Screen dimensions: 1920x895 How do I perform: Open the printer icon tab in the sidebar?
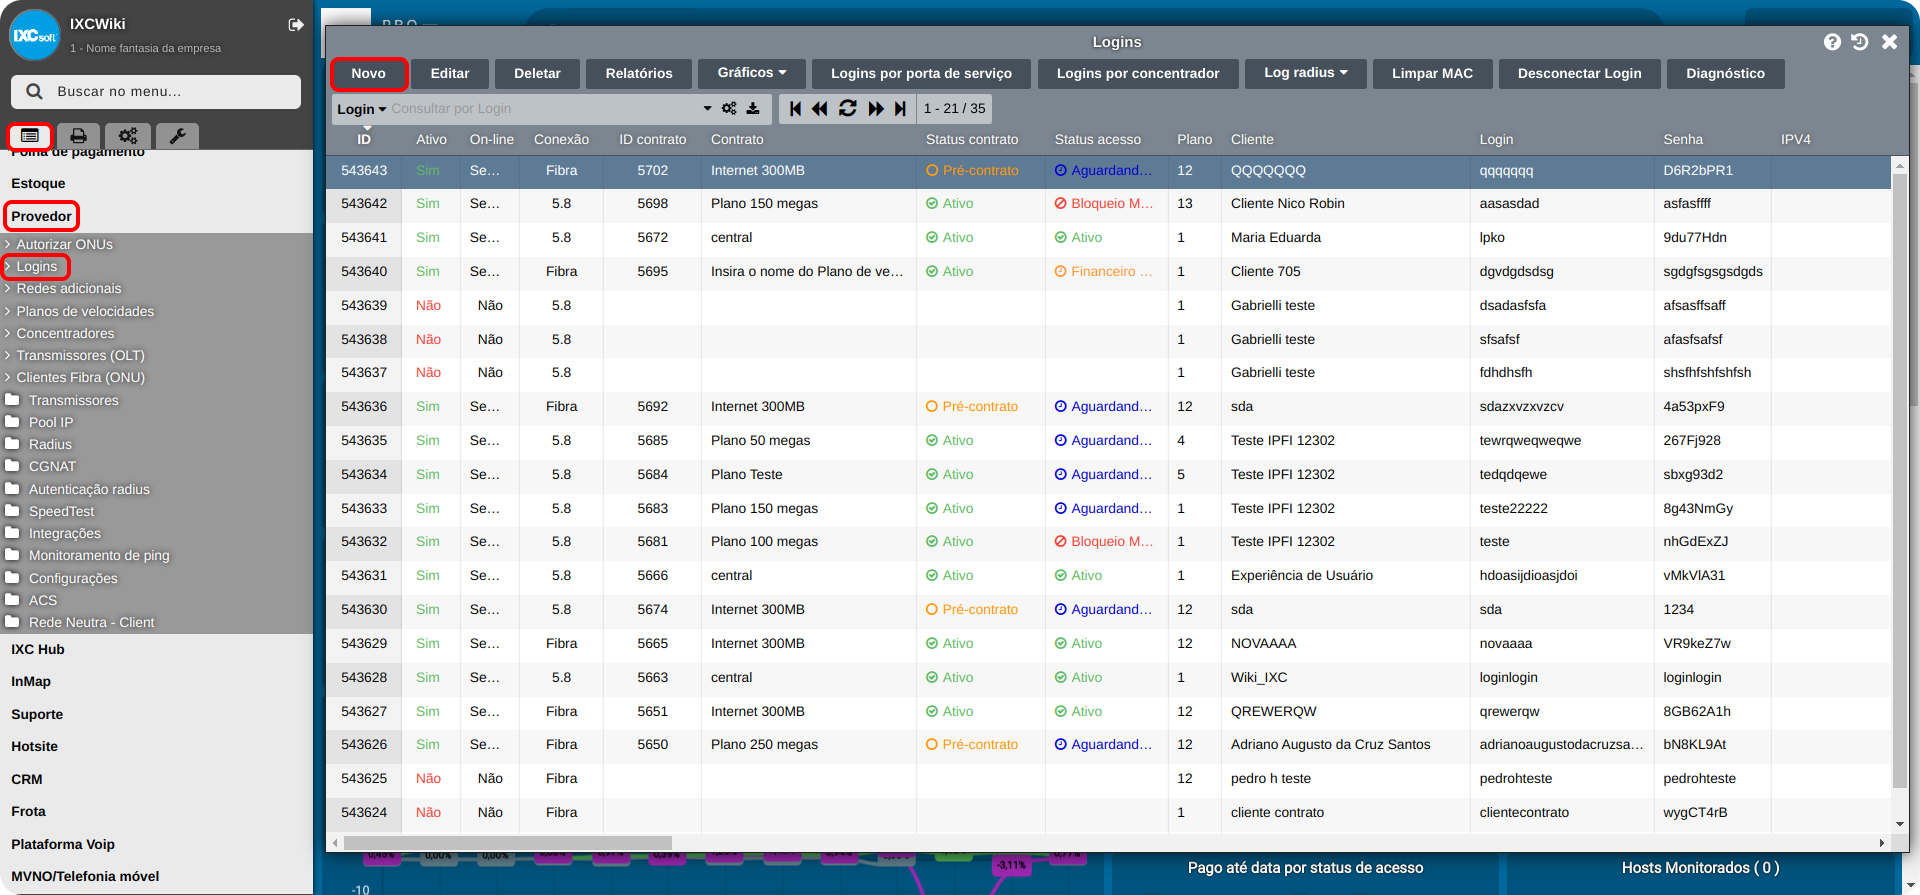click(78, 136)
